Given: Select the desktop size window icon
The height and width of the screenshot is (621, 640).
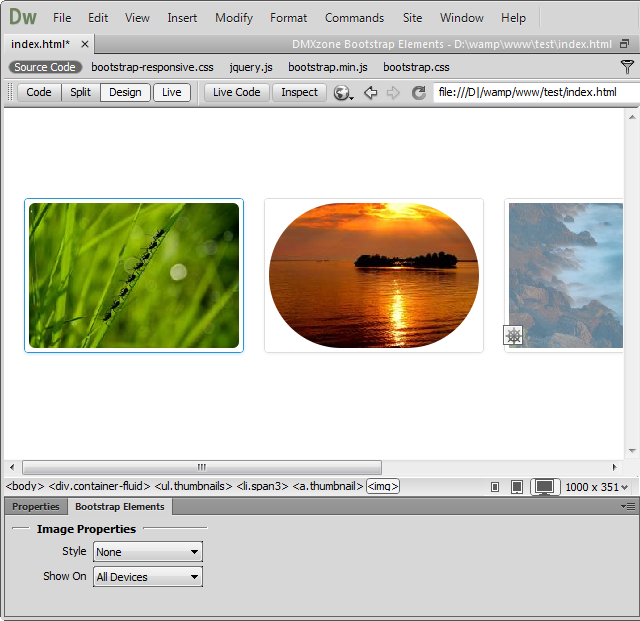Looking at the screenshot, I should click(x=545, y=487).
